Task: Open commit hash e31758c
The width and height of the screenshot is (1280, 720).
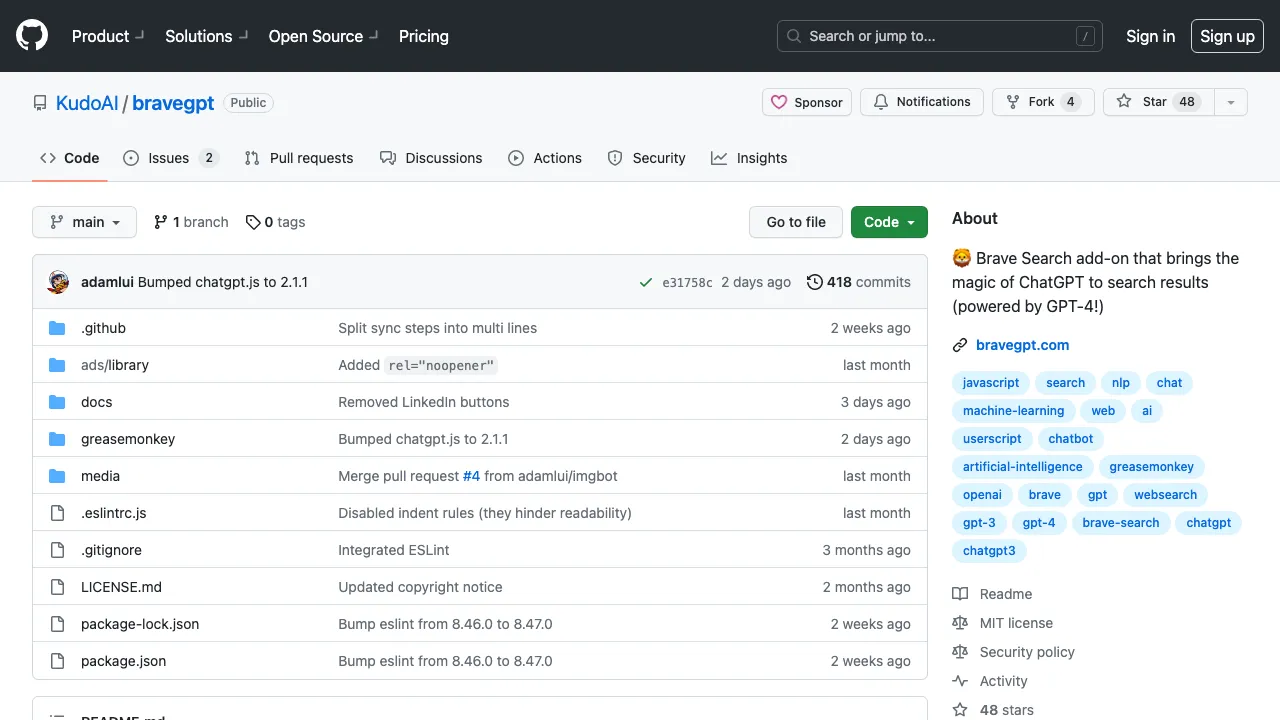Action: click(x=687, y=283)
